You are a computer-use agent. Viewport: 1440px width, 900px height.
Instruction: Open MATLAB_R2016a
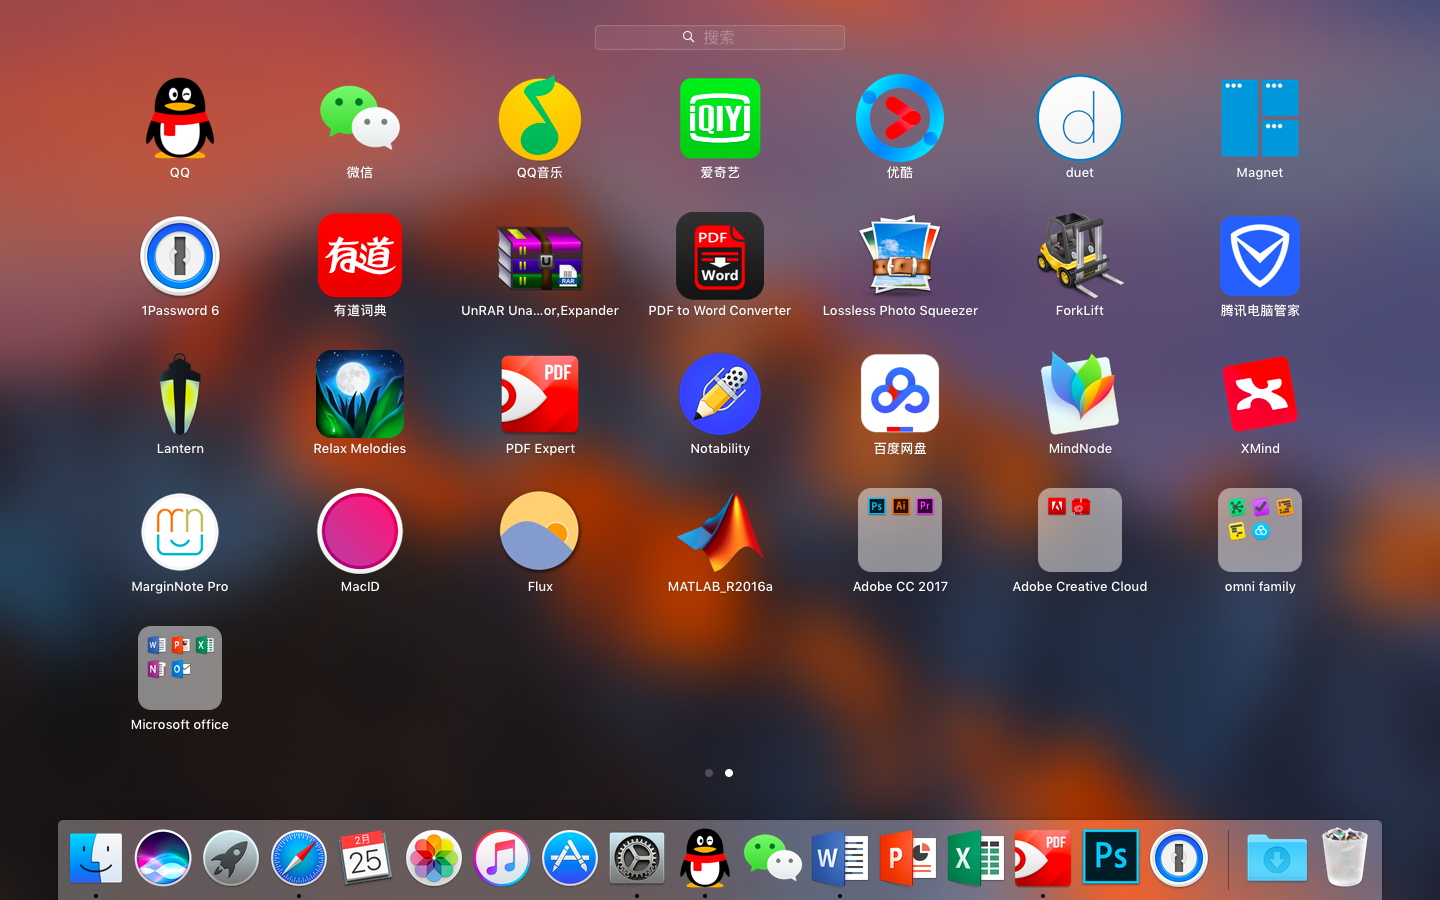pos(720,533)
